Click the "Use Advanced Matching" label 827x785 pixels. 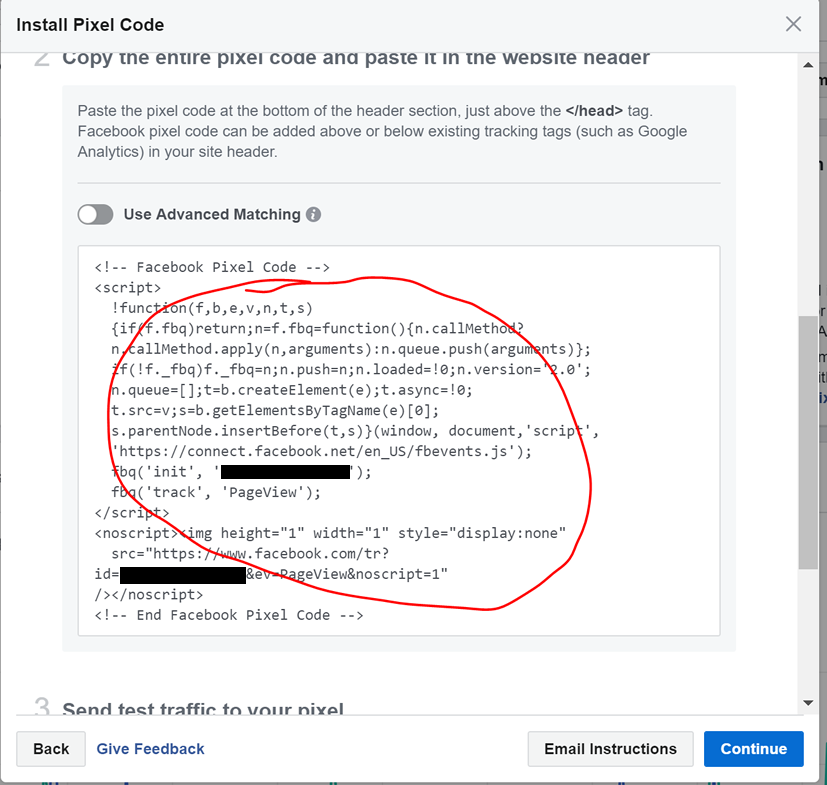tap(212, 215)
